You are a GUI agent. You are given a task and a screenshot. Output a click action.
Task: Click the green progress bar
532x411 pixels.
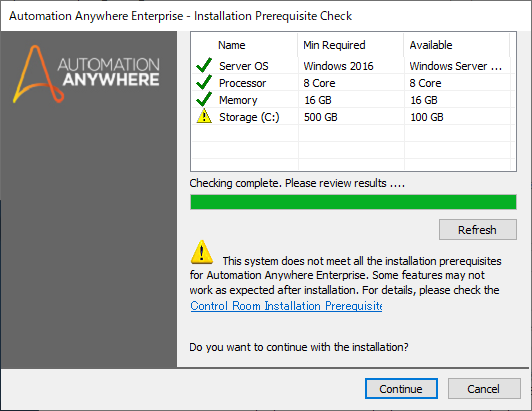(x=353, y=202)
